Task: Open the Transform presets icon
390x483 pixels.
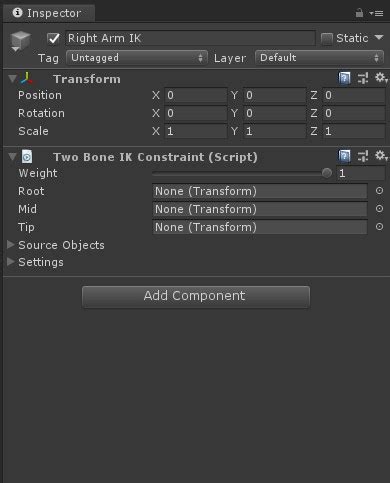Action: pyautogui.click(x=363, y=78)
